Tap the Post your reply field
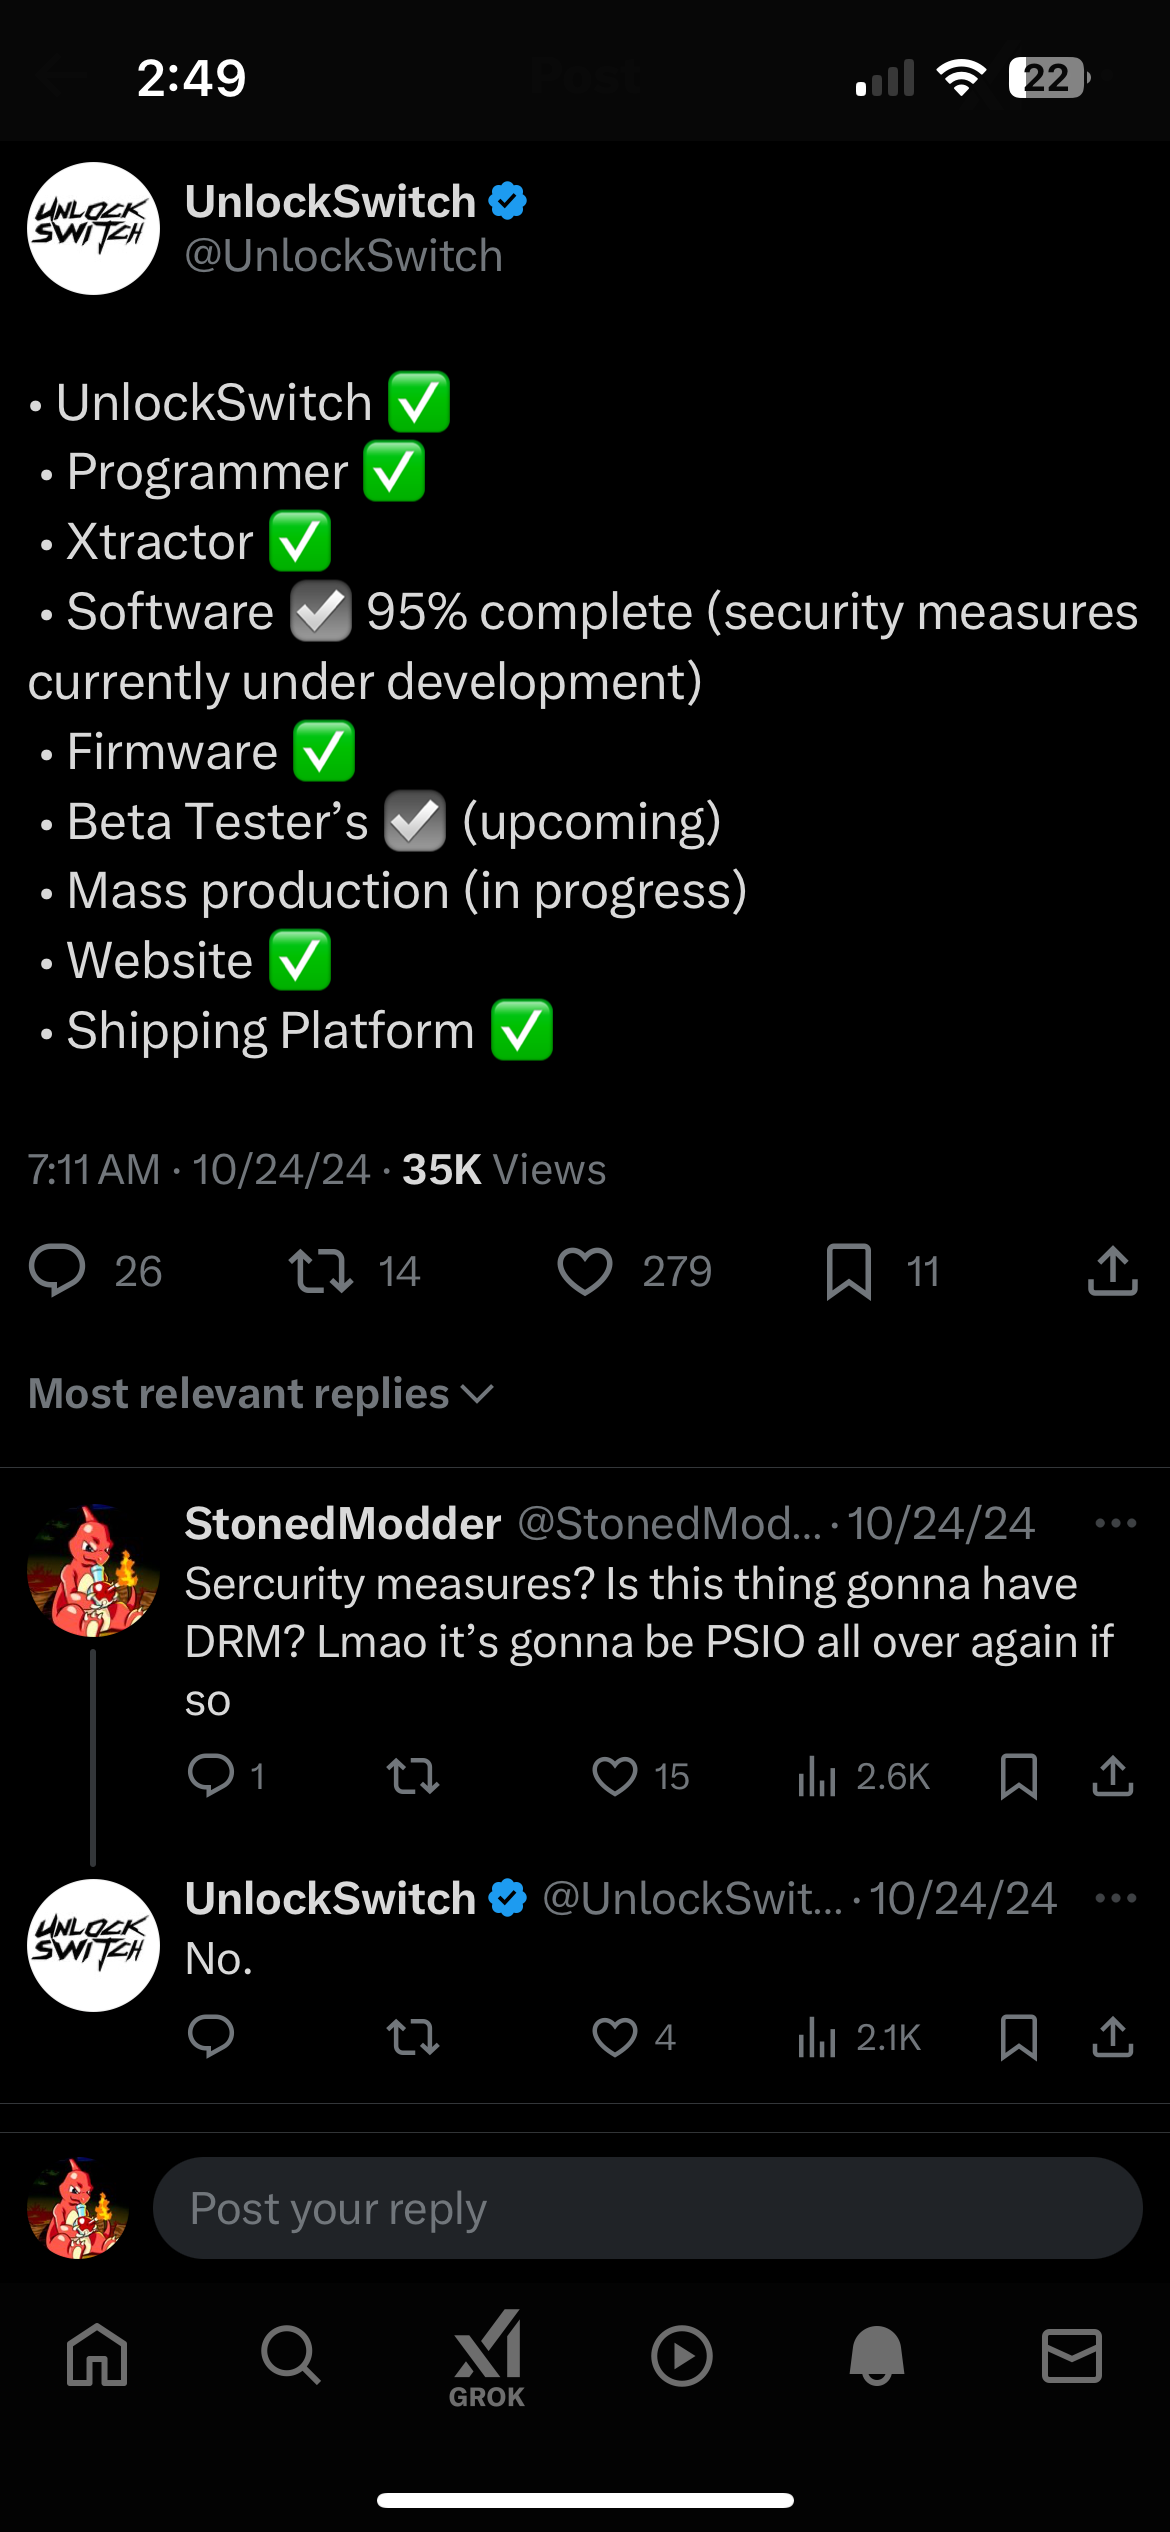Viewport: 1170px width, 2532px height. point(647,2208)
